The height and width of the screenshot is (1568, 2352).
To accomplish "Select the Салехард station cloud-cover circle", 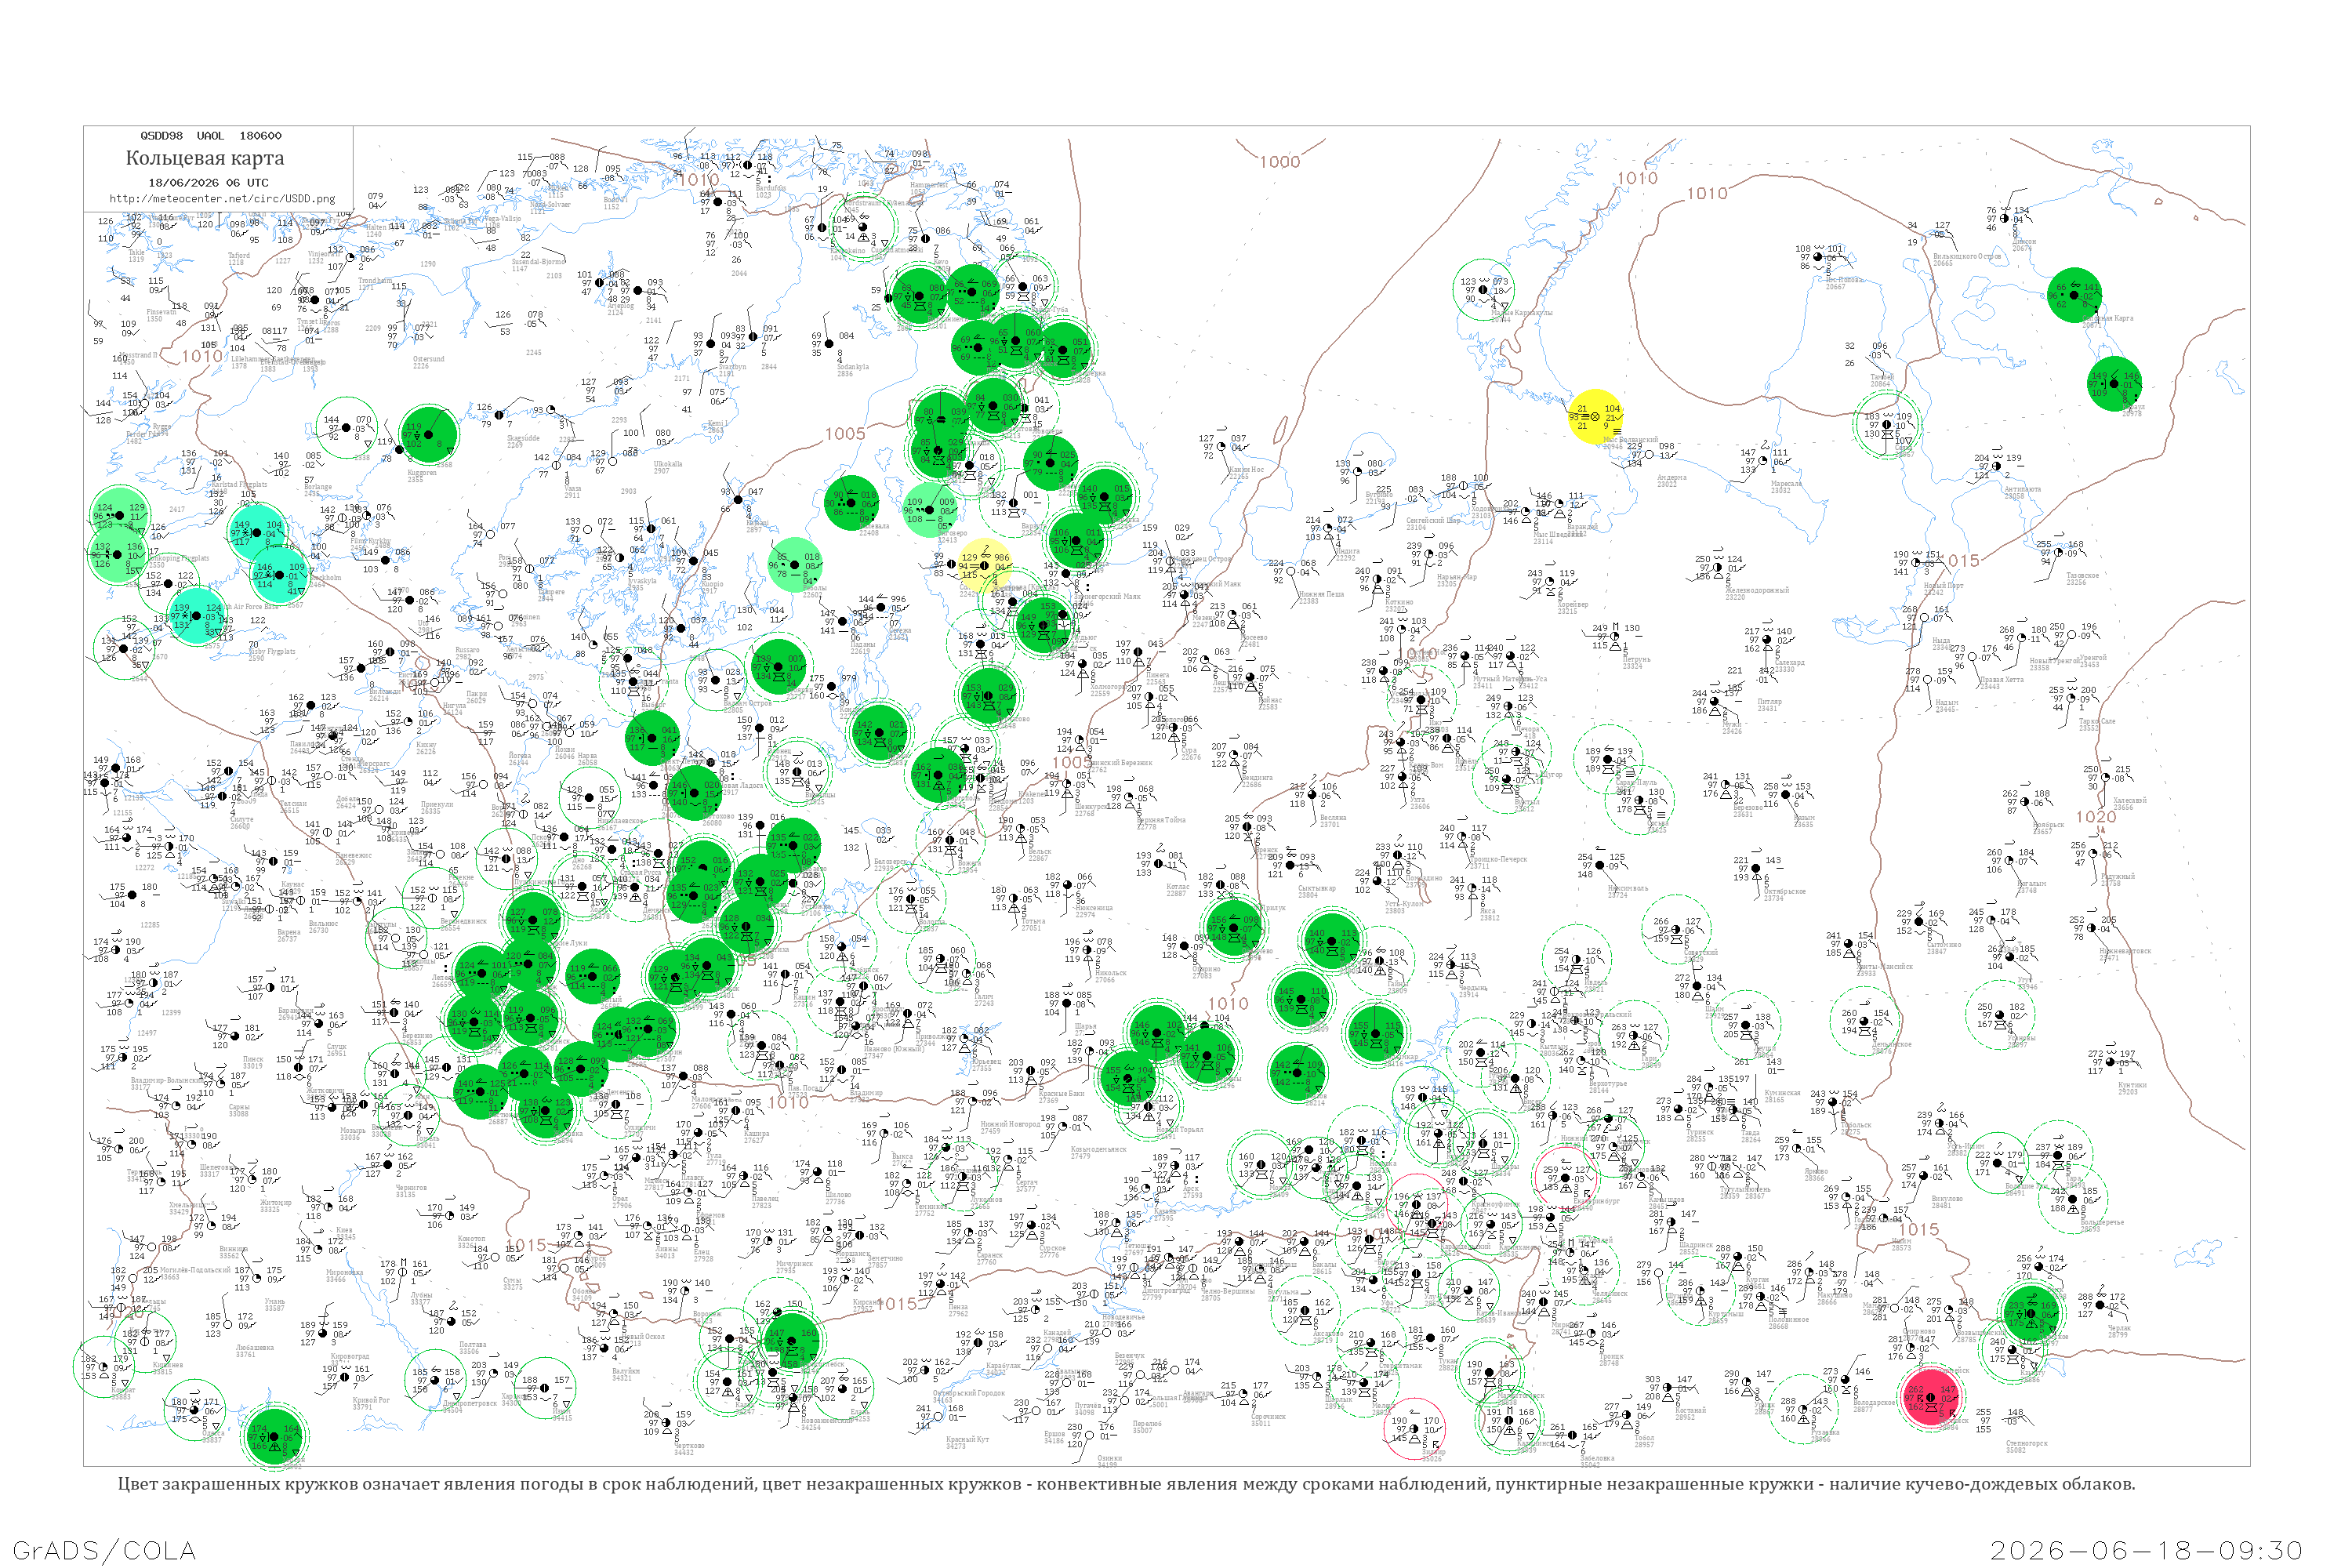I will pos(1767,639).
